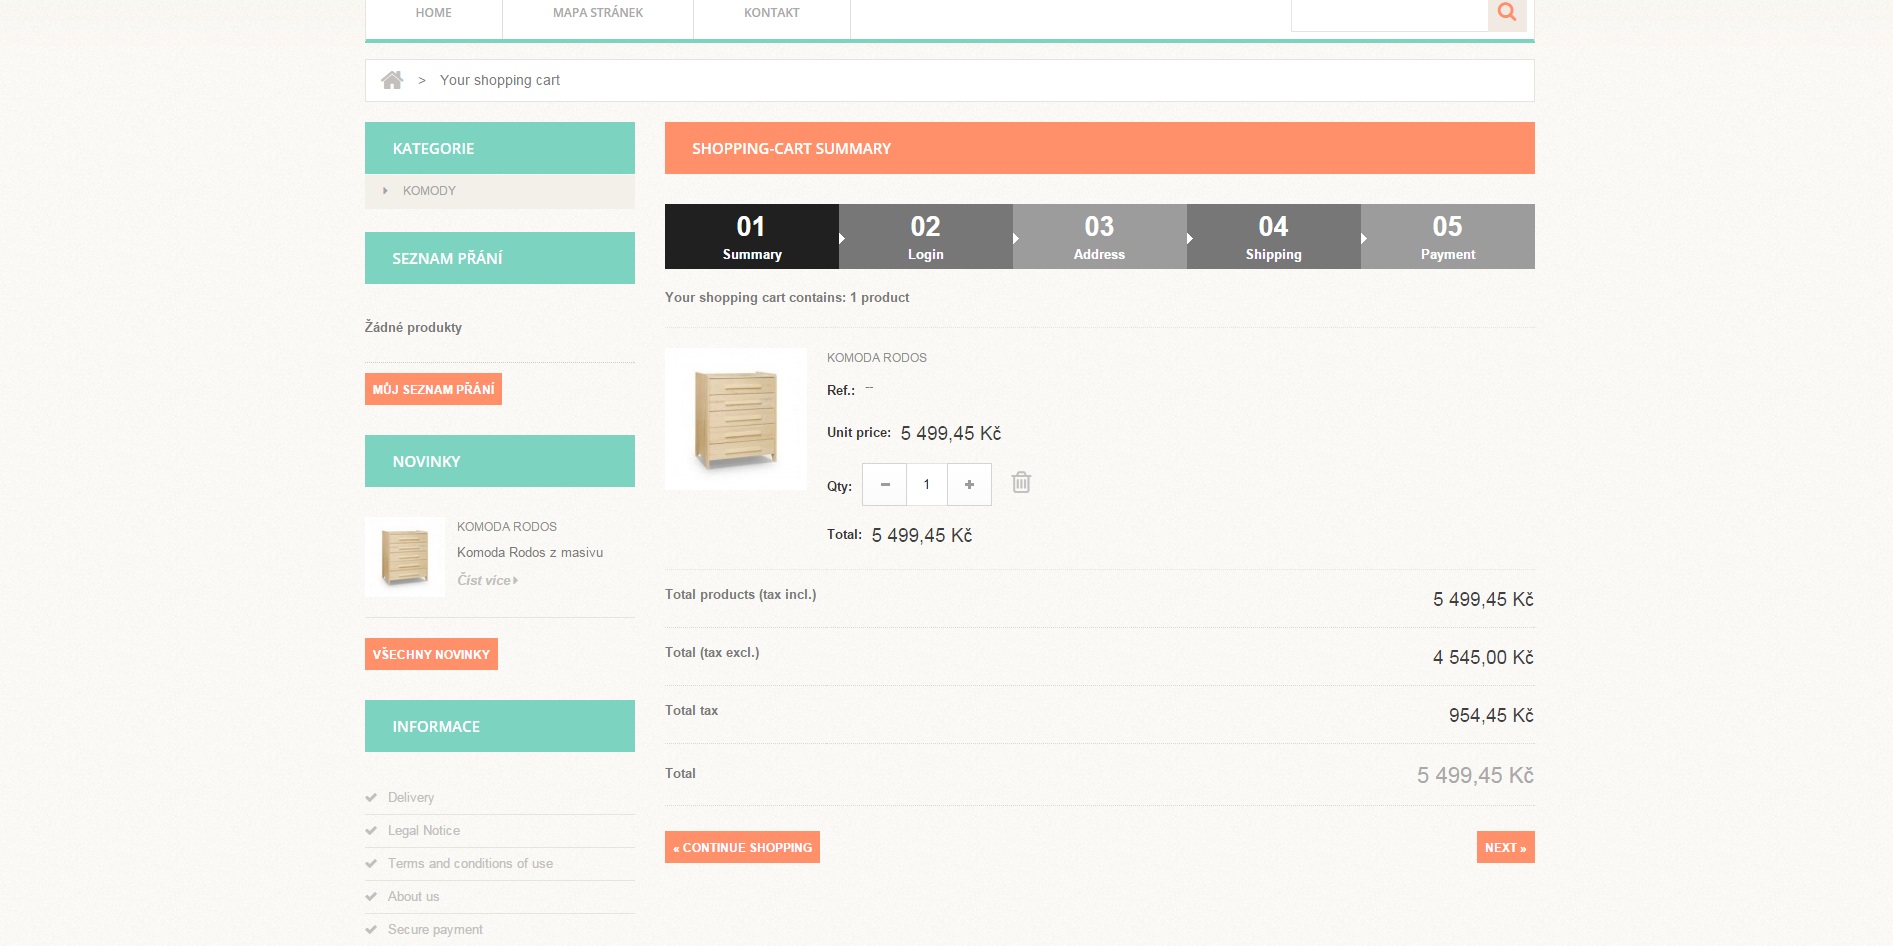Click cart product image of Komoda Rodos
This screenshot has height=946, width=1893.
(x=736, y=419)
